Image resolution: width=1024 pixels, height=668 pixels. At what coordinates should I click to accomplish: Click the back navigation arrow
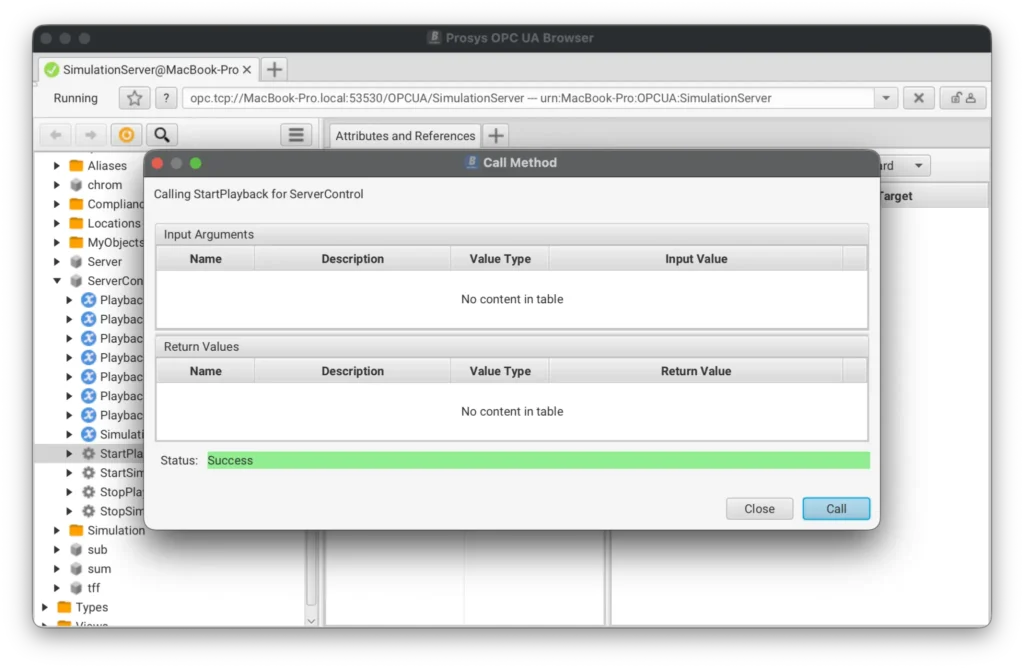(x=56, y=135)
